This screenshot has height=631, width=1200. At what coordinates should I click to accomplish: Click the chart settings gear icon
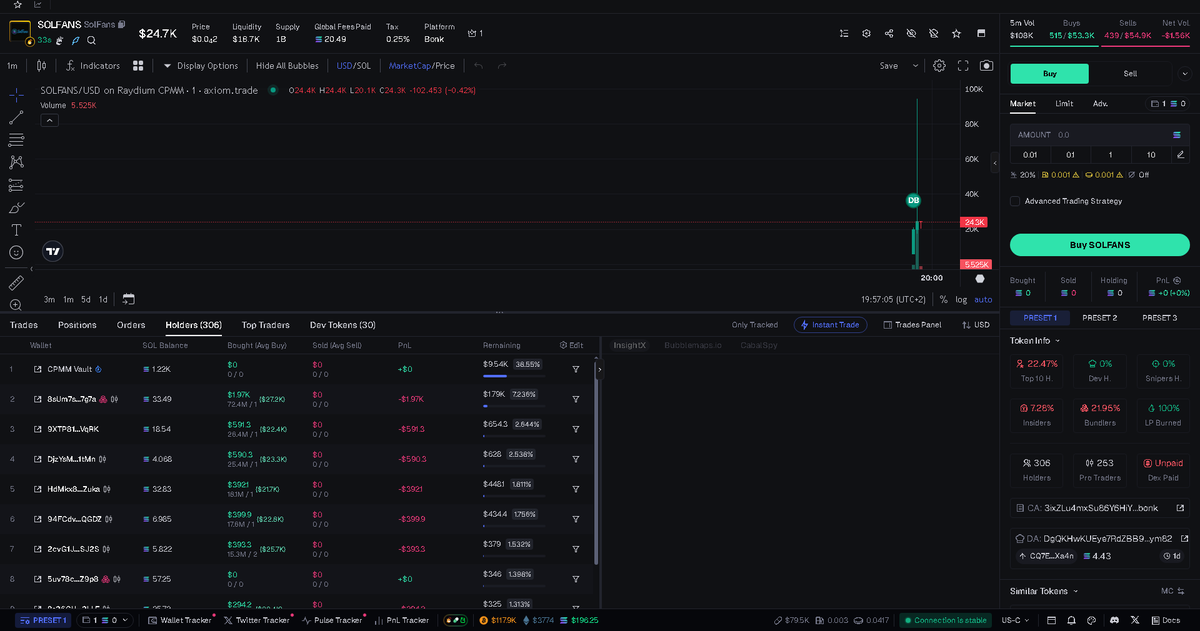(939, 66)
